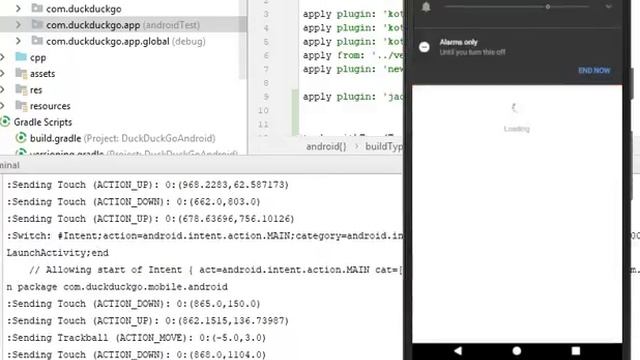Viewport: 640px width, 360px height.
Task: Tap the emulator Back navigation button
Action: click(x=458, y=351)
